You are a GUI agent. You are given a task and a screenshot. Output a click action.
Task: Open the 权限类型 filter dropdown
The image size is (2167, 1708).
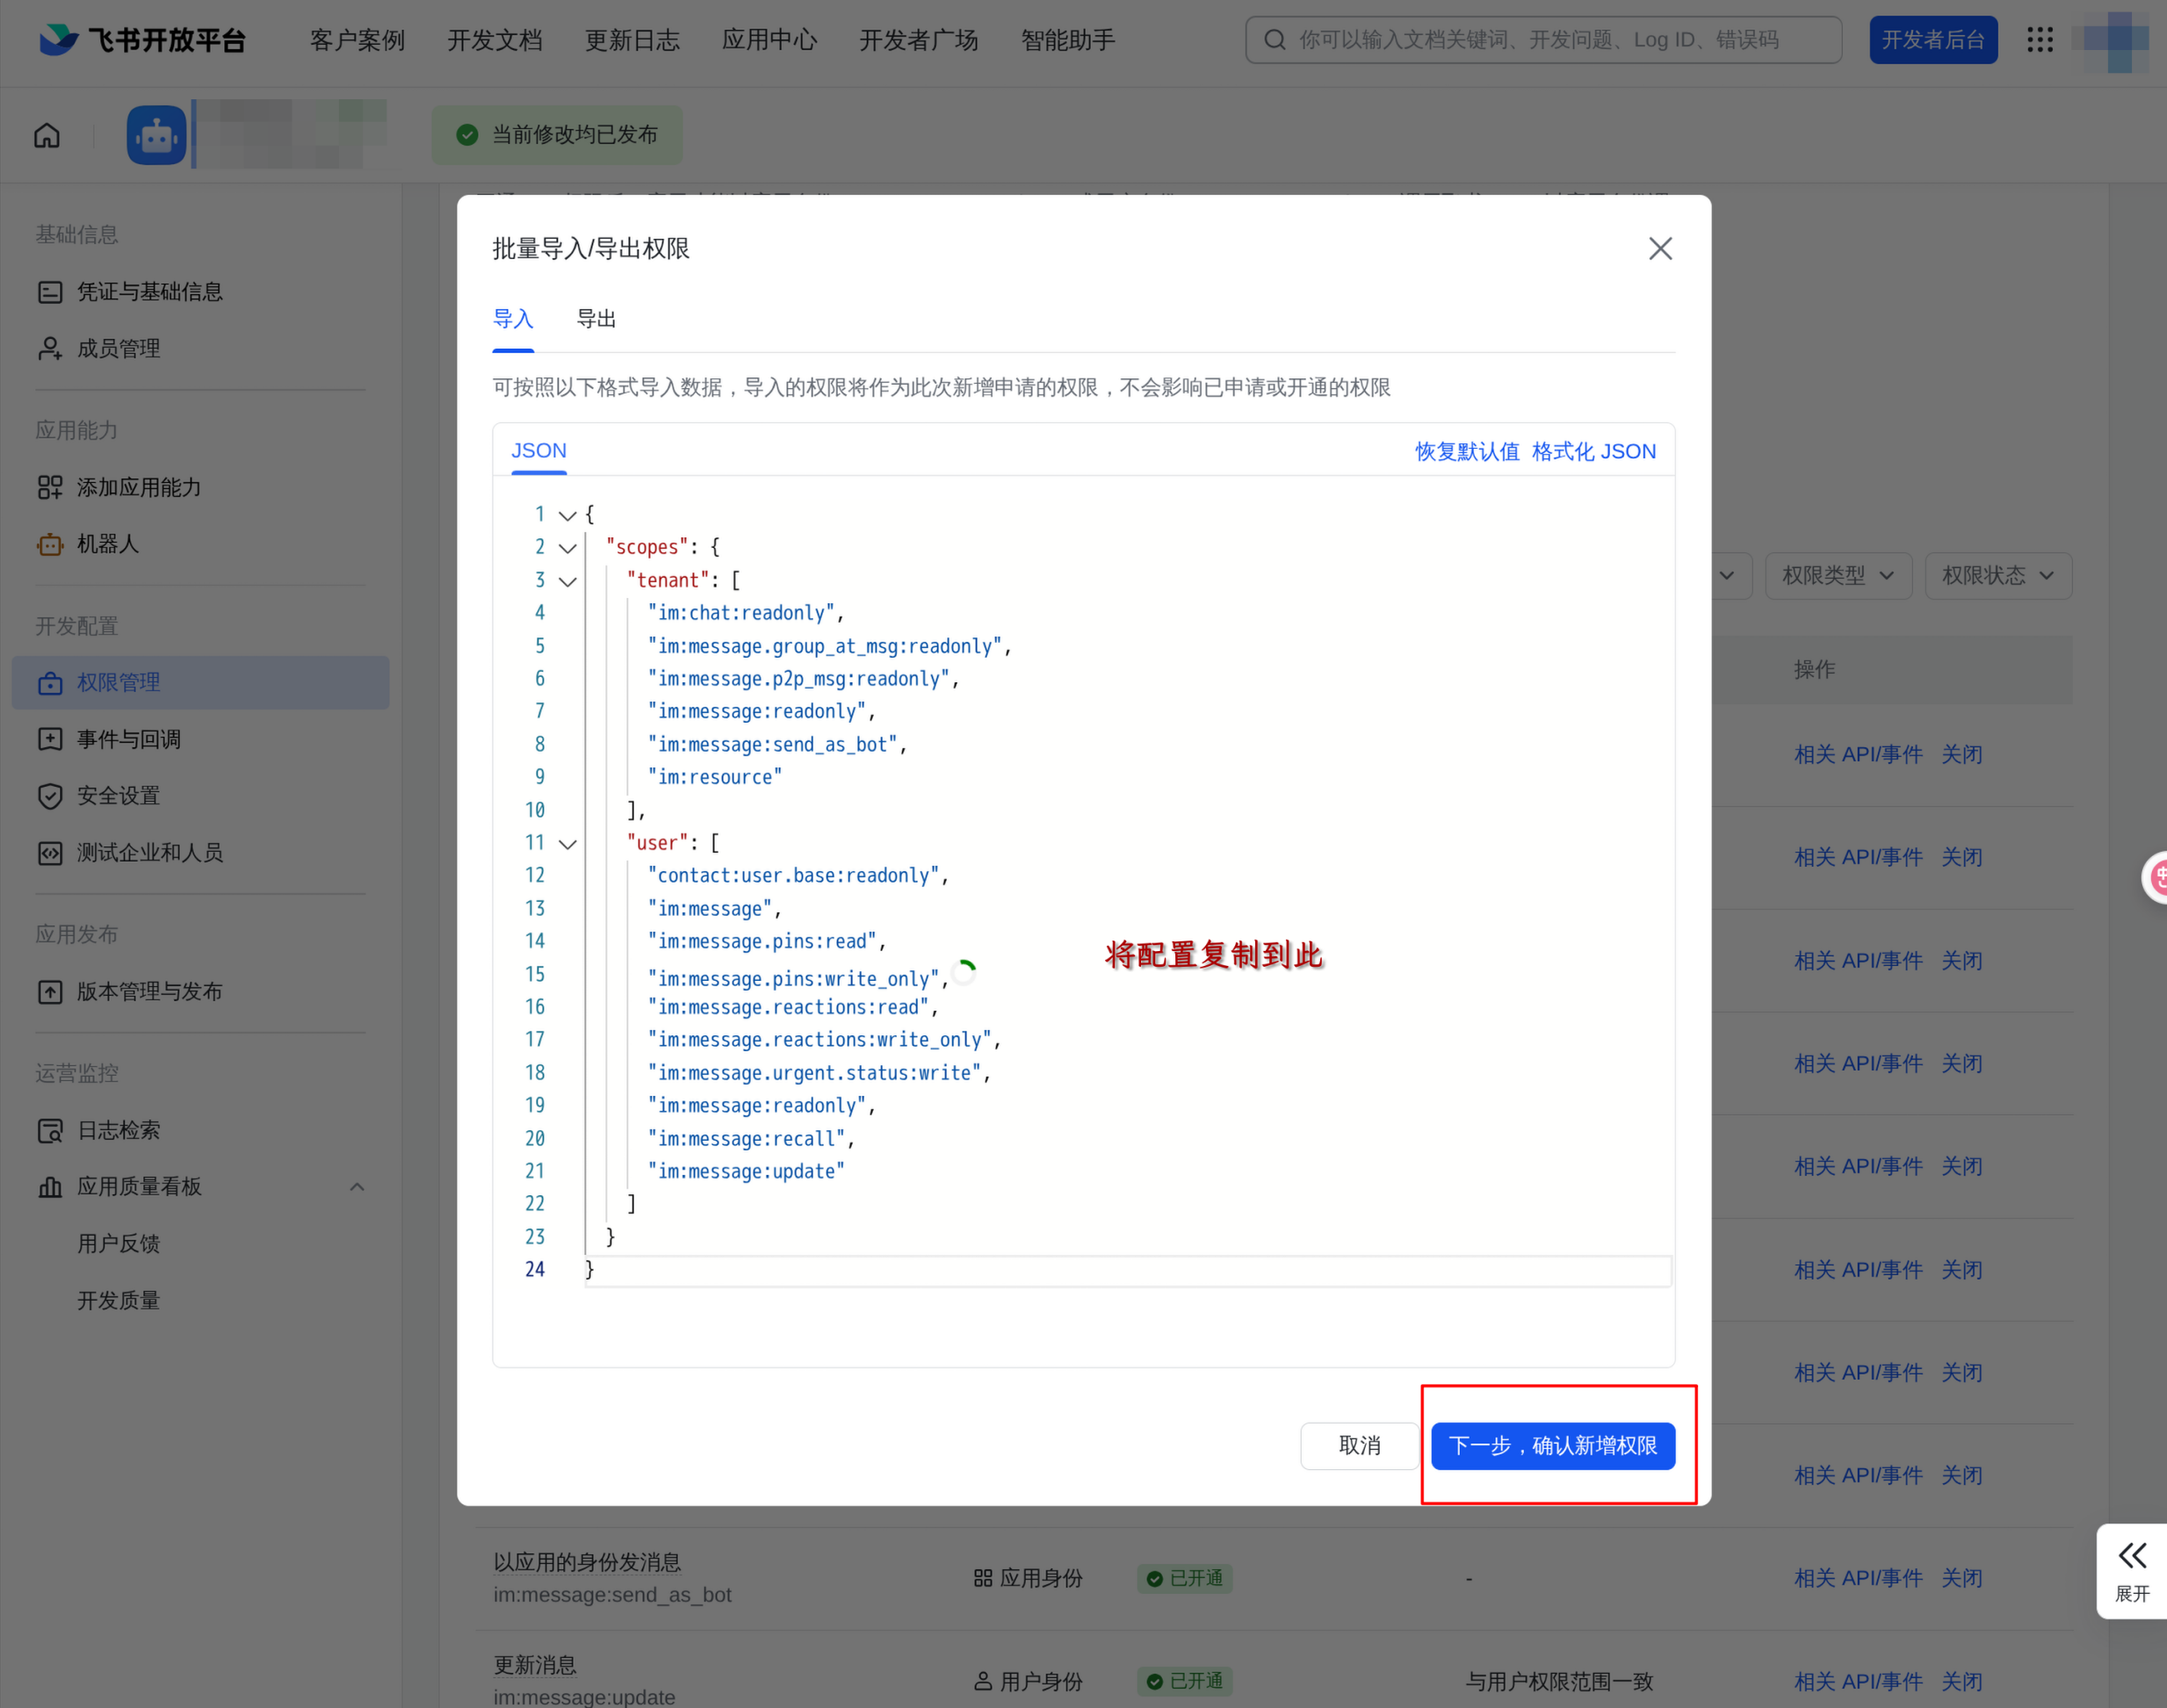click(1838, 576)
